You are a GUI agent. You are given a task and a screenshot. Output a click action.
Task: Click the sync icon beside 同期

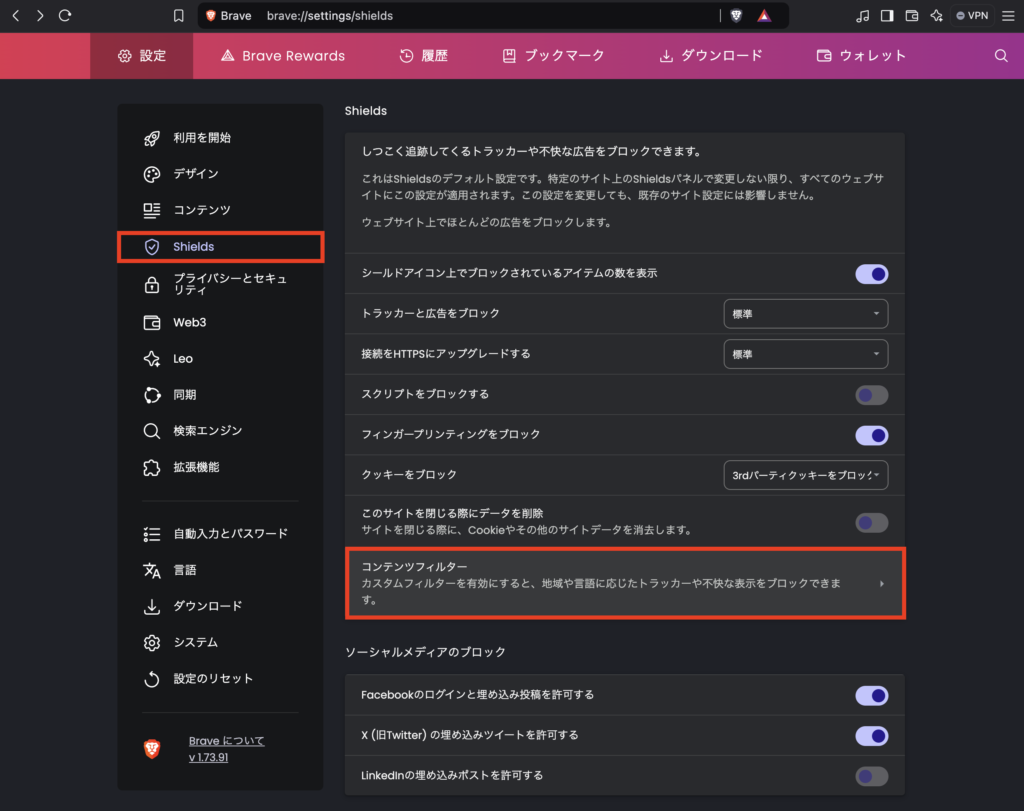click(152, 395)
